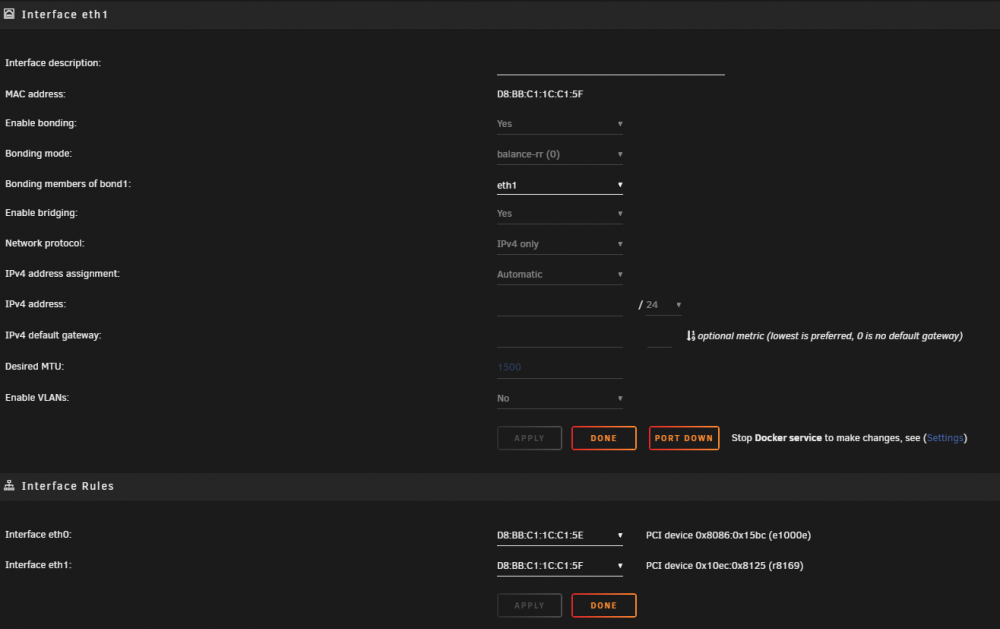Image resolution: width=1000 pixels, height=629 pixels.
Task: Click the Interface description input field
Action: 610,65
